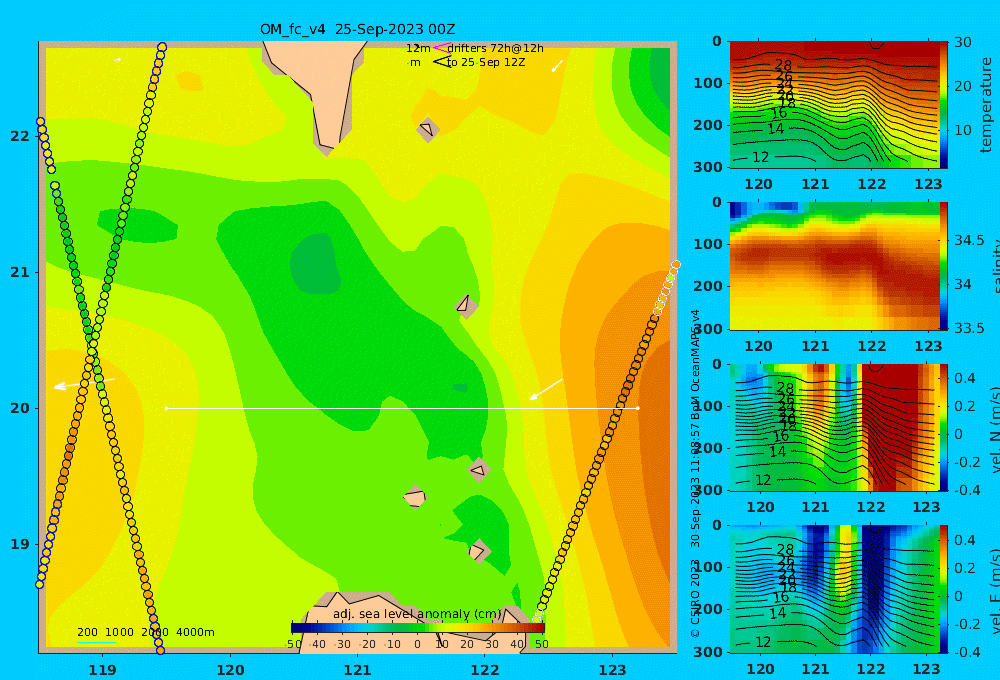The width and height of the screenshot is (1000, 680).
Task: Click the 'vel. N (m/s)' axis title
Action: pyautogui.click(x=993, y=429)
